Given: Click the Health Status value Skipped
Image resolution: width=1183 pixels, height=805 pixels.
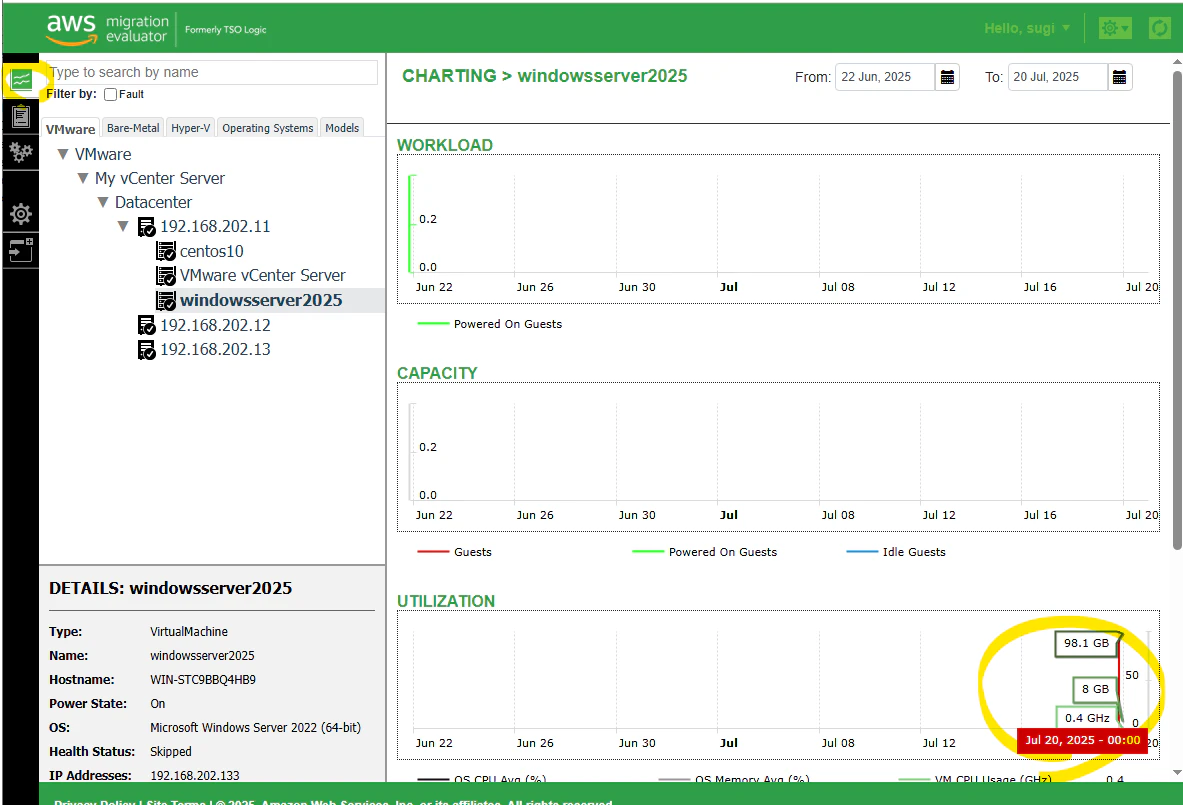Looking at the screenshot, I should [171, 751].
